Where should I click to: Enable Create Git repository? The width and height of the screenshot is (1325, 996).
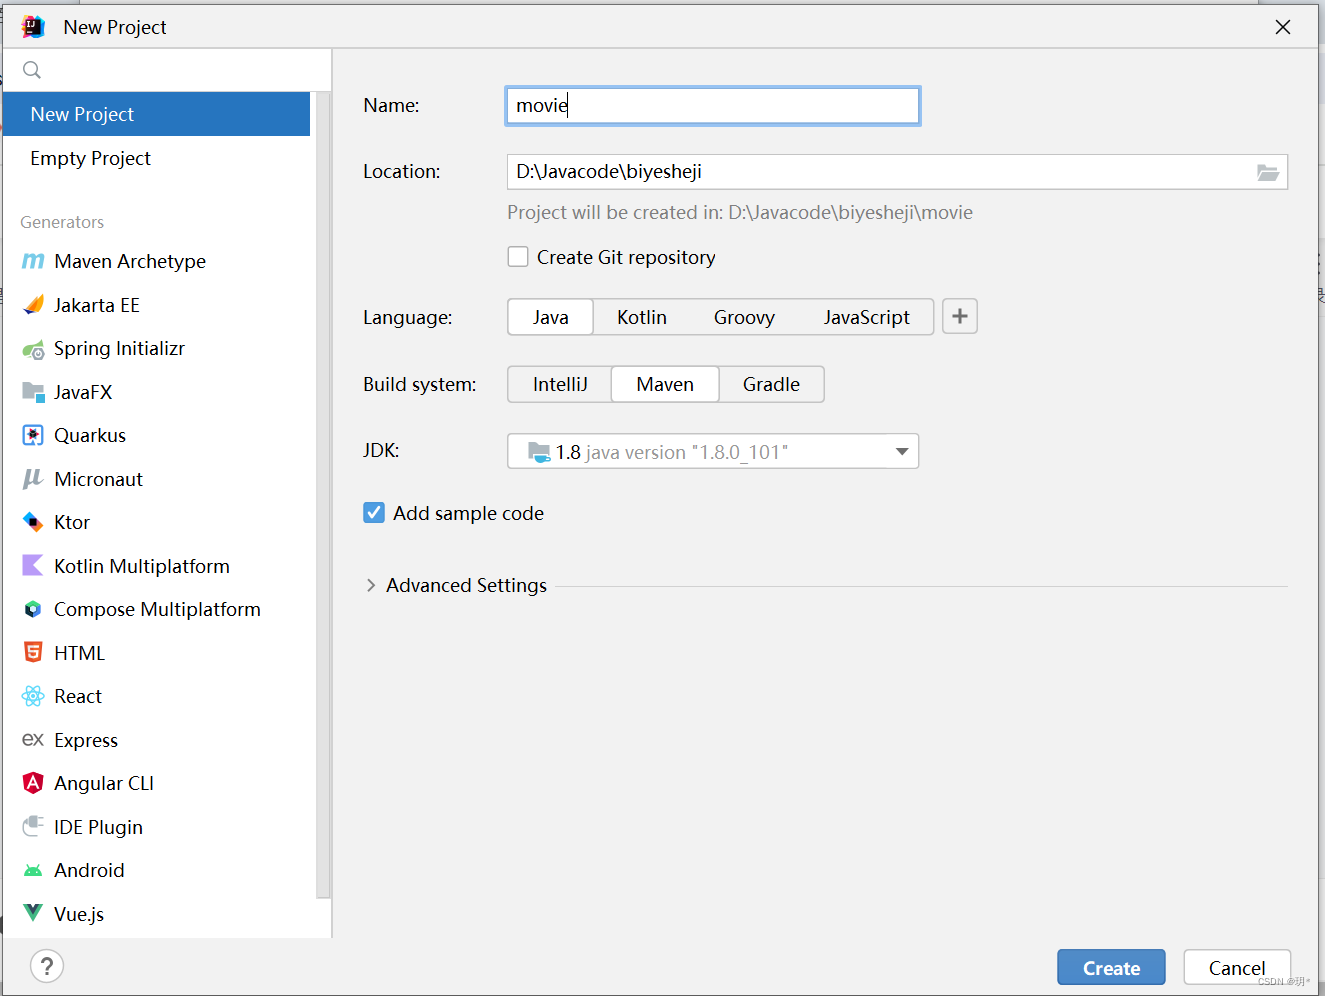coord(518,256)
